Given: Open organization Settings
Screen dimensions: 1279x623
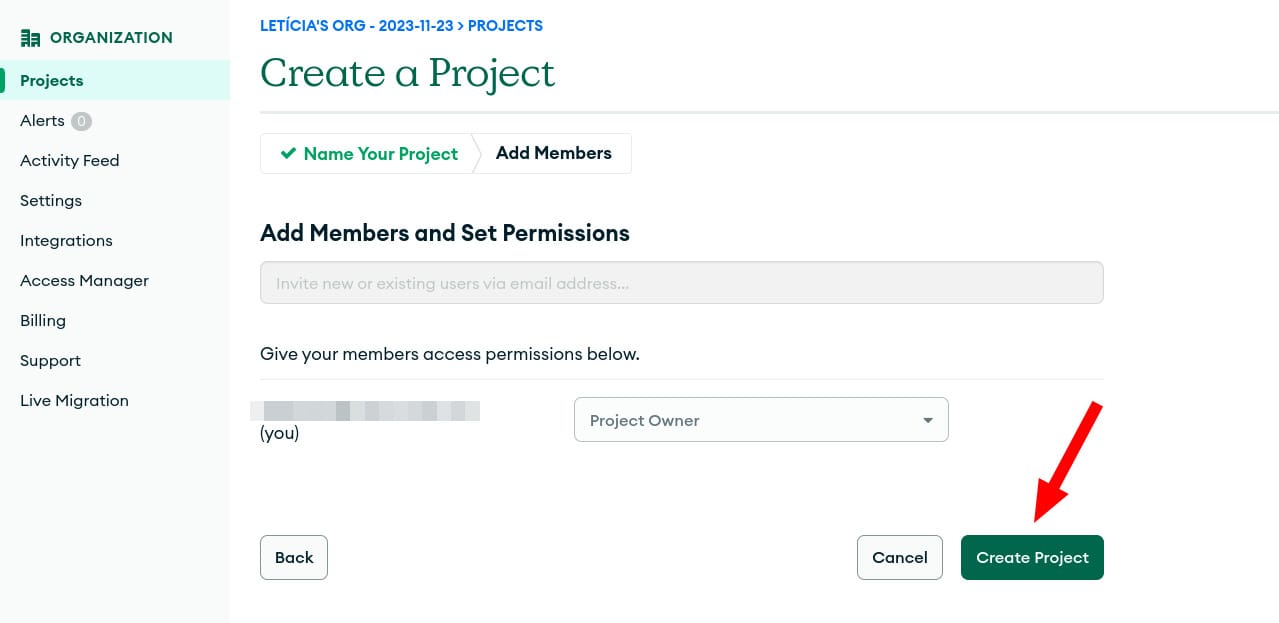Looking at the screenshot, I should (51, 200).
